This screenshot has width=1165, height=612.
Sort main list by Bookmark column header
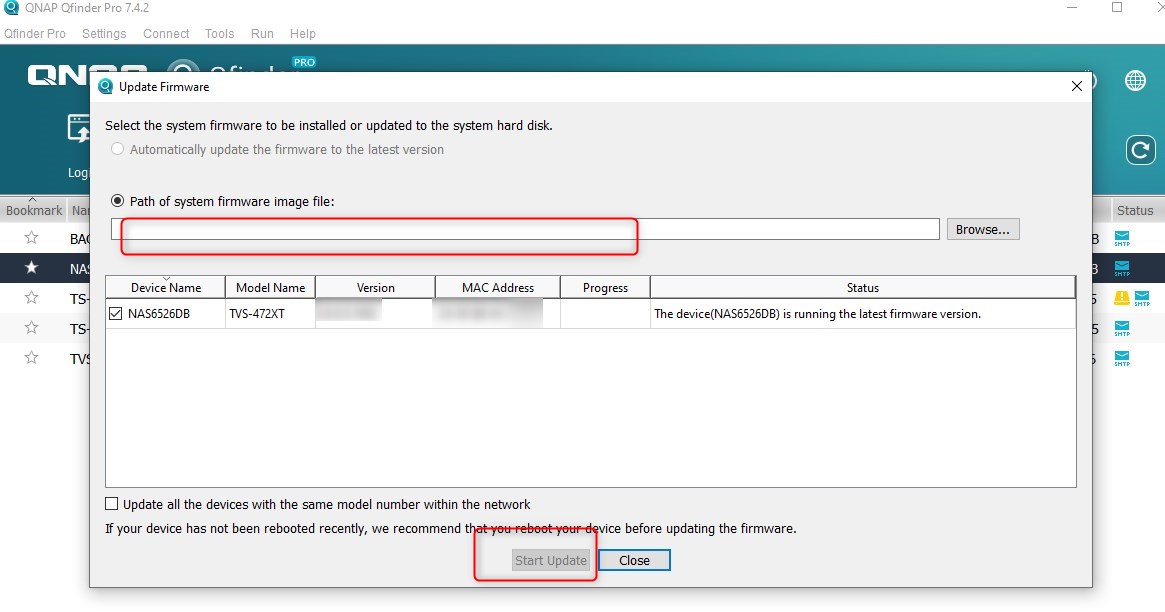pos(33,210)
